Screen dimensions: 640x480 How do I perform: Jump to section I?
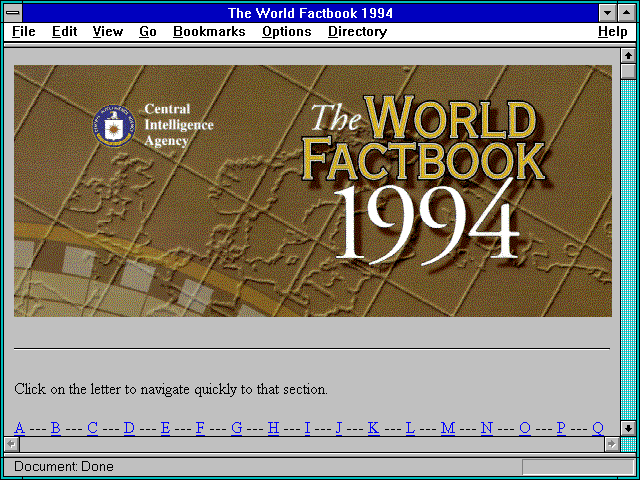[x=307, y=428]
